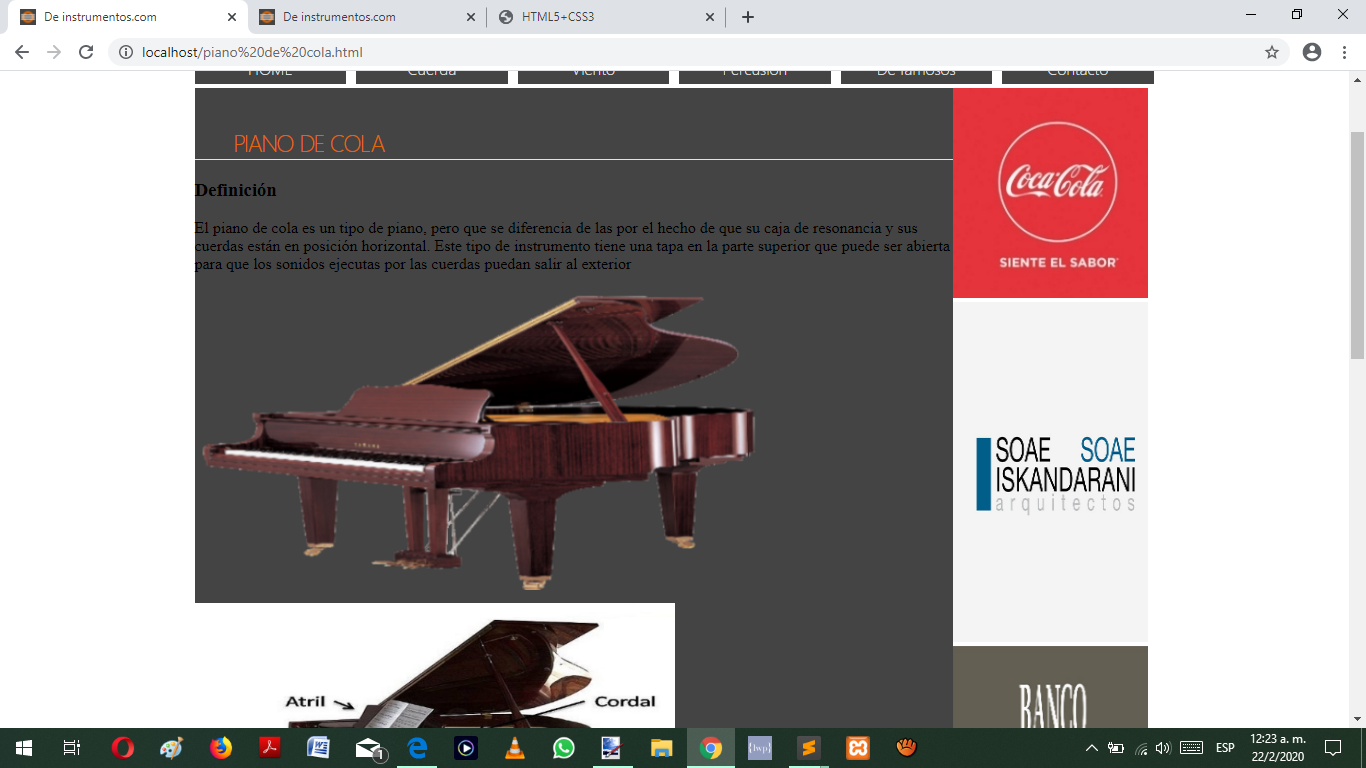Open the Cuerda navigation menu item
The width and height of the screenshot is (1366, 768).
coord(432,76)
